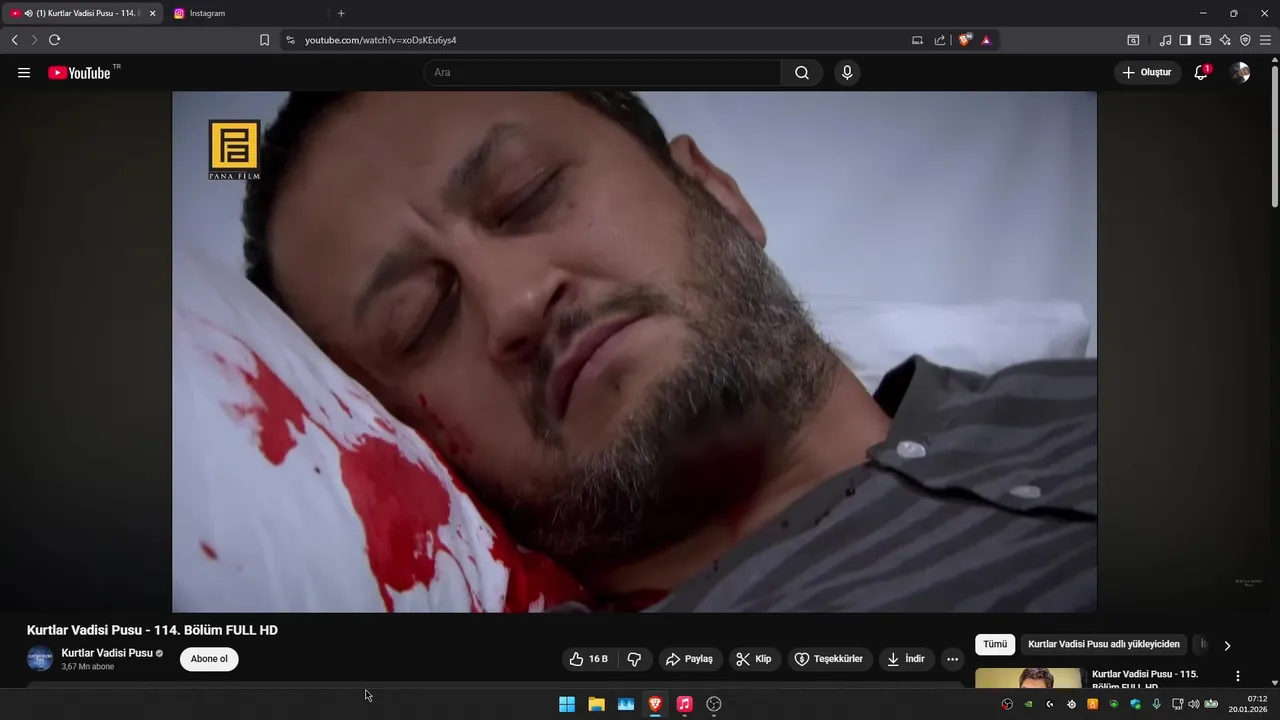Select Kurtlar Vadisi Pusu adlı yükleyiciden chip

pyautogui.click(x=1104, y=645)
